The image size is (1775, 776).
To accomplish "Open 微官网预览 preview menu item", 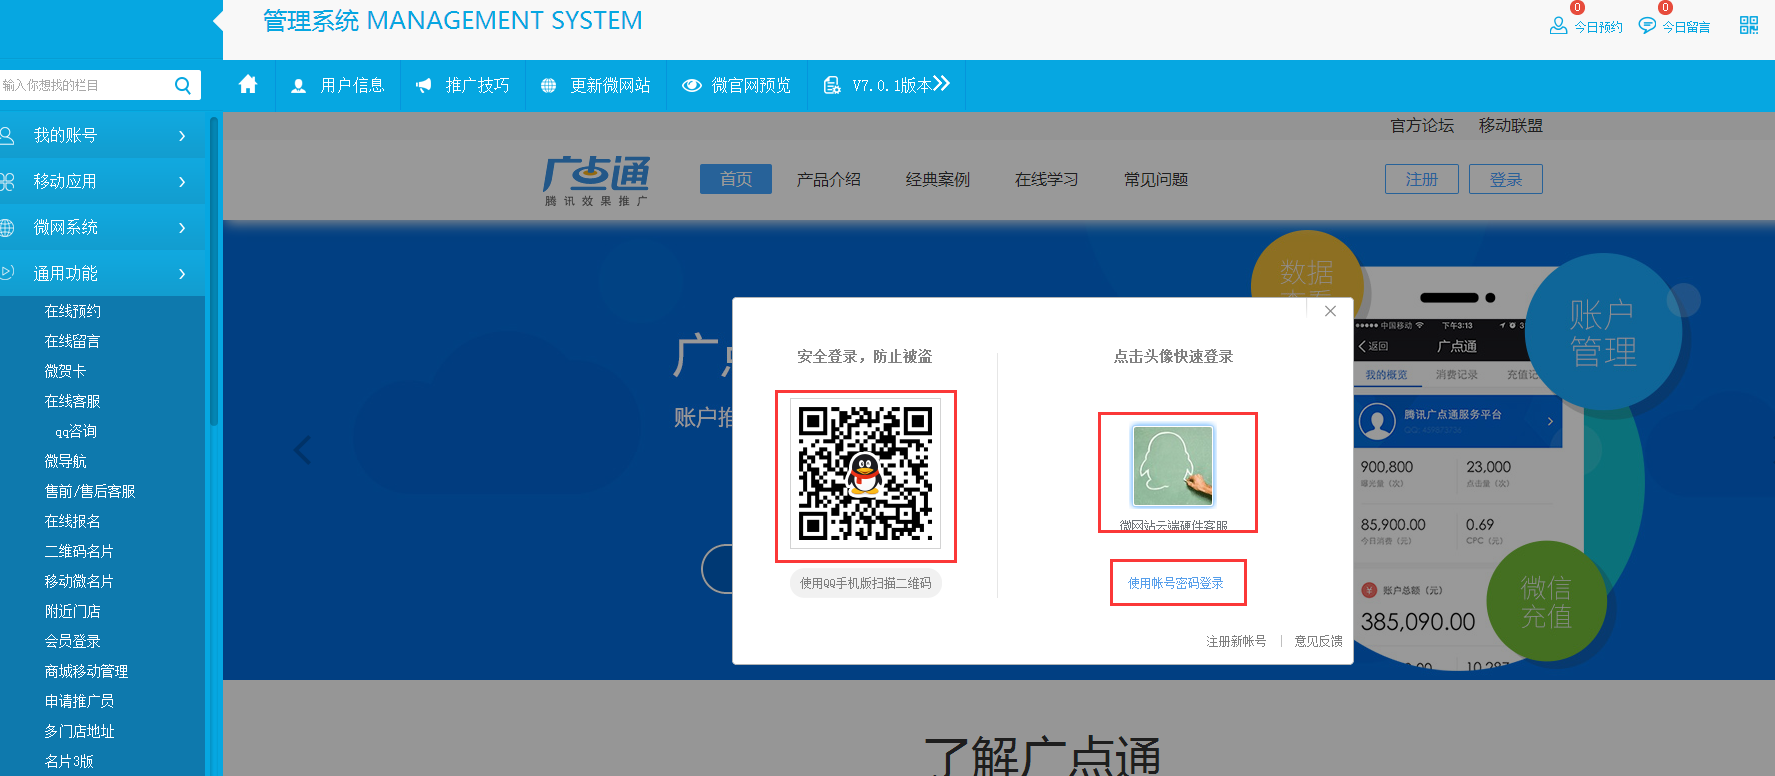I will tap(736, 86).
